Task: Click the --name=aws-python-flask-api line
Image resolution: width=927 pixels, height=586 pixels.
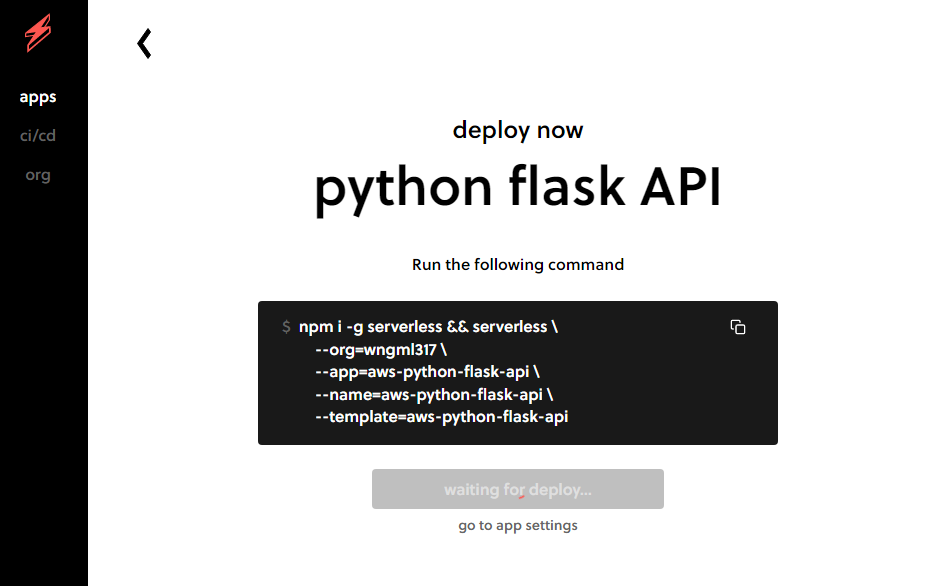Action: pos(434,394)
